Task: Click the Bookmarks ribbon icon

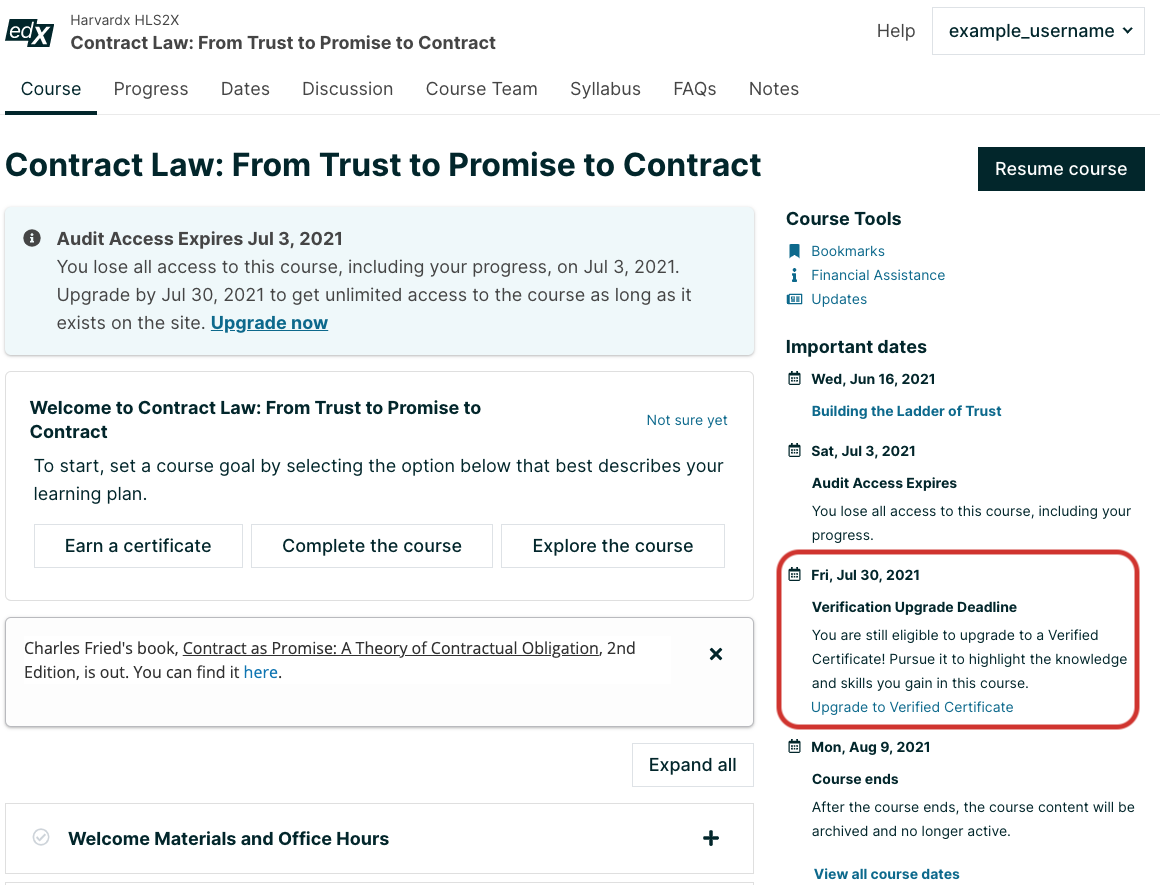Action: (794, 251)
